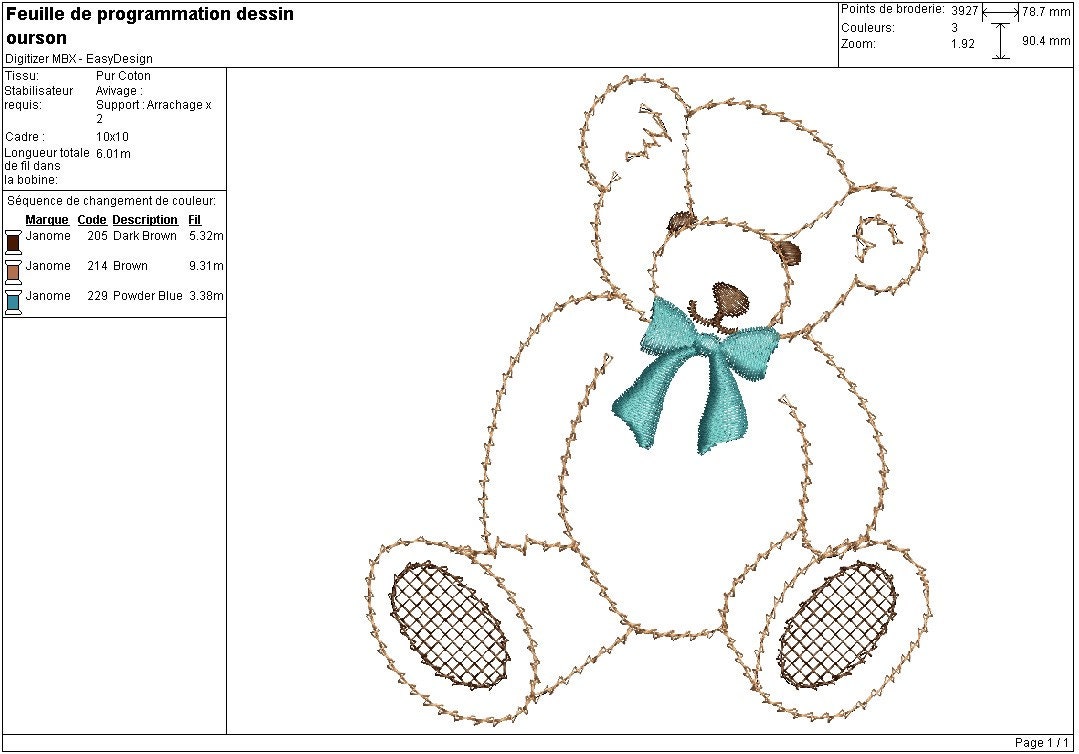Click the 'Code' column header
1079x754 pixels.
click(92, 219)
